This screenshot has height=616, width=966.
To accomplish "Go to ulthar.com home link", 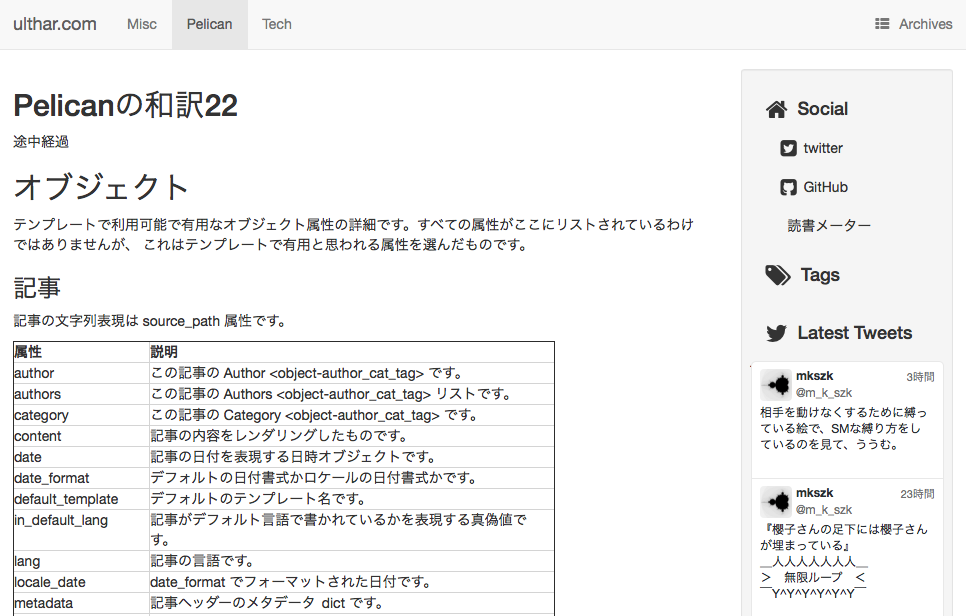I will tap(55, 24).
